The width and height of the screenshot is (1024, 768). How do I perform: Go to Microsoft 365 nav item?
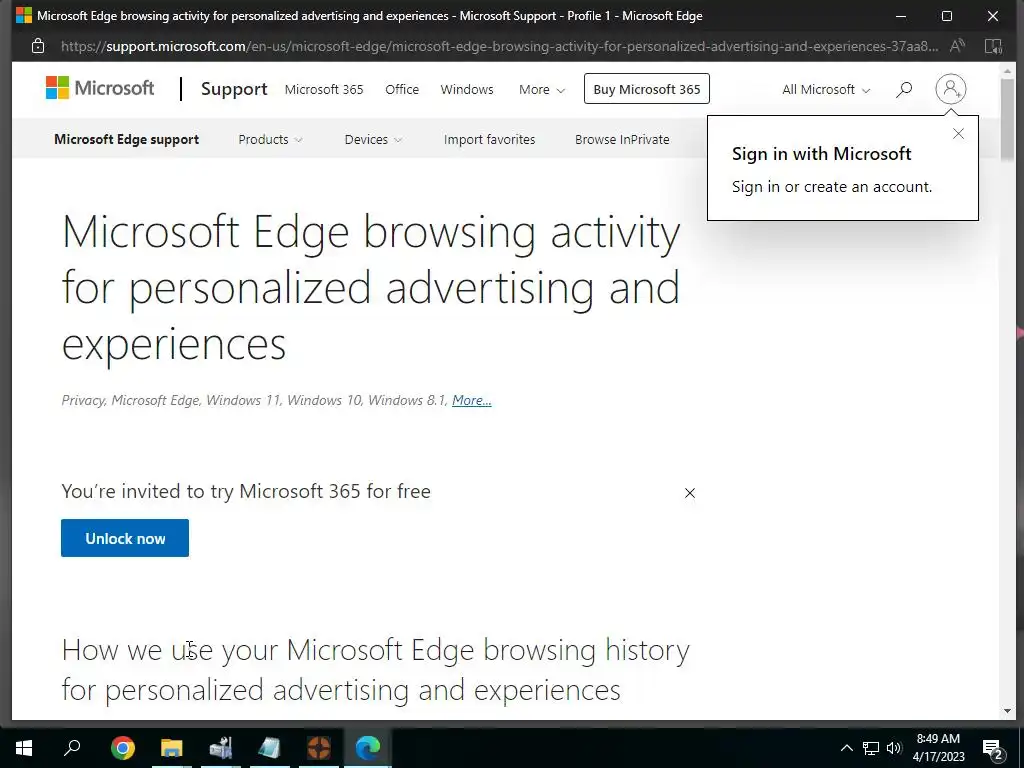pyautogui.click(x=324, y=89)
